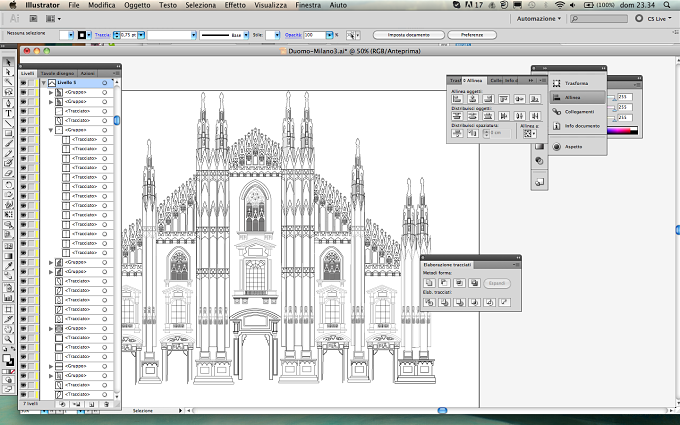Screen dimensions: 680x425
Task: Choose the Paintbrush tool
Action: tap(8, 143)
